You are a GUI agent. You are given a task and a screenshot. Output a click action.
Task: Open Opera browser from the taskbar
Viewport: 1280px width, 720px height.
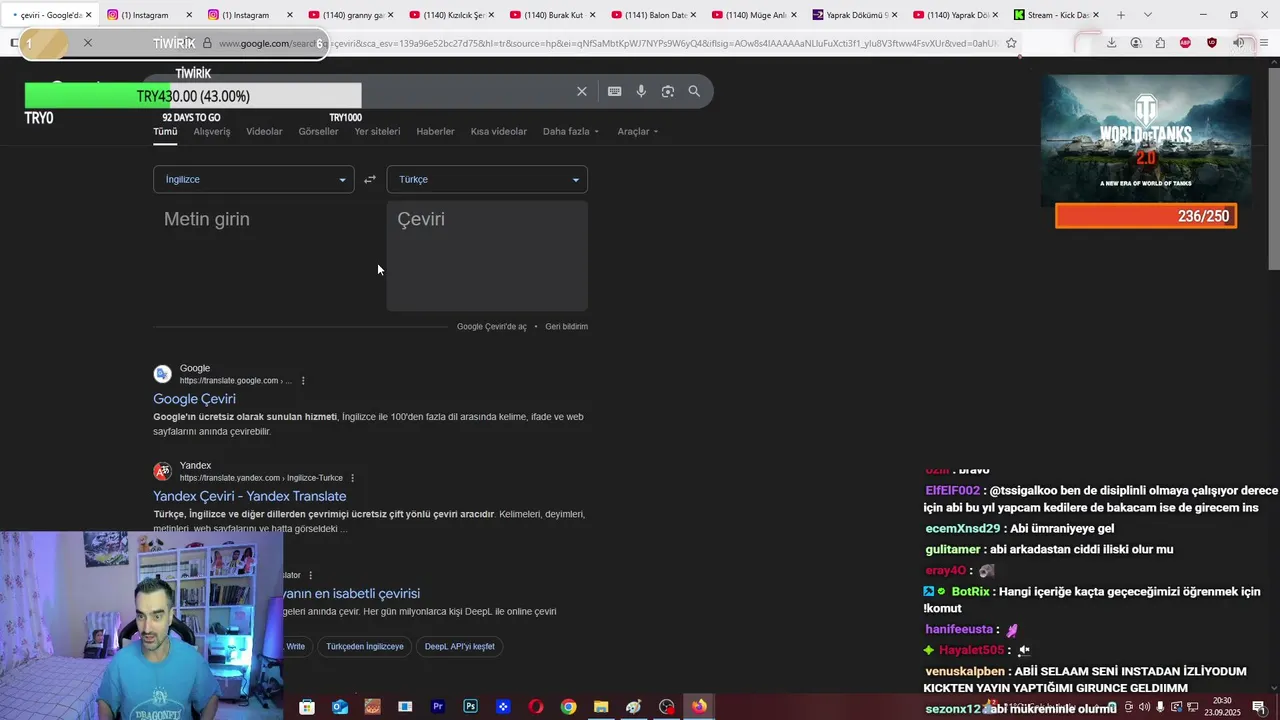536,707
